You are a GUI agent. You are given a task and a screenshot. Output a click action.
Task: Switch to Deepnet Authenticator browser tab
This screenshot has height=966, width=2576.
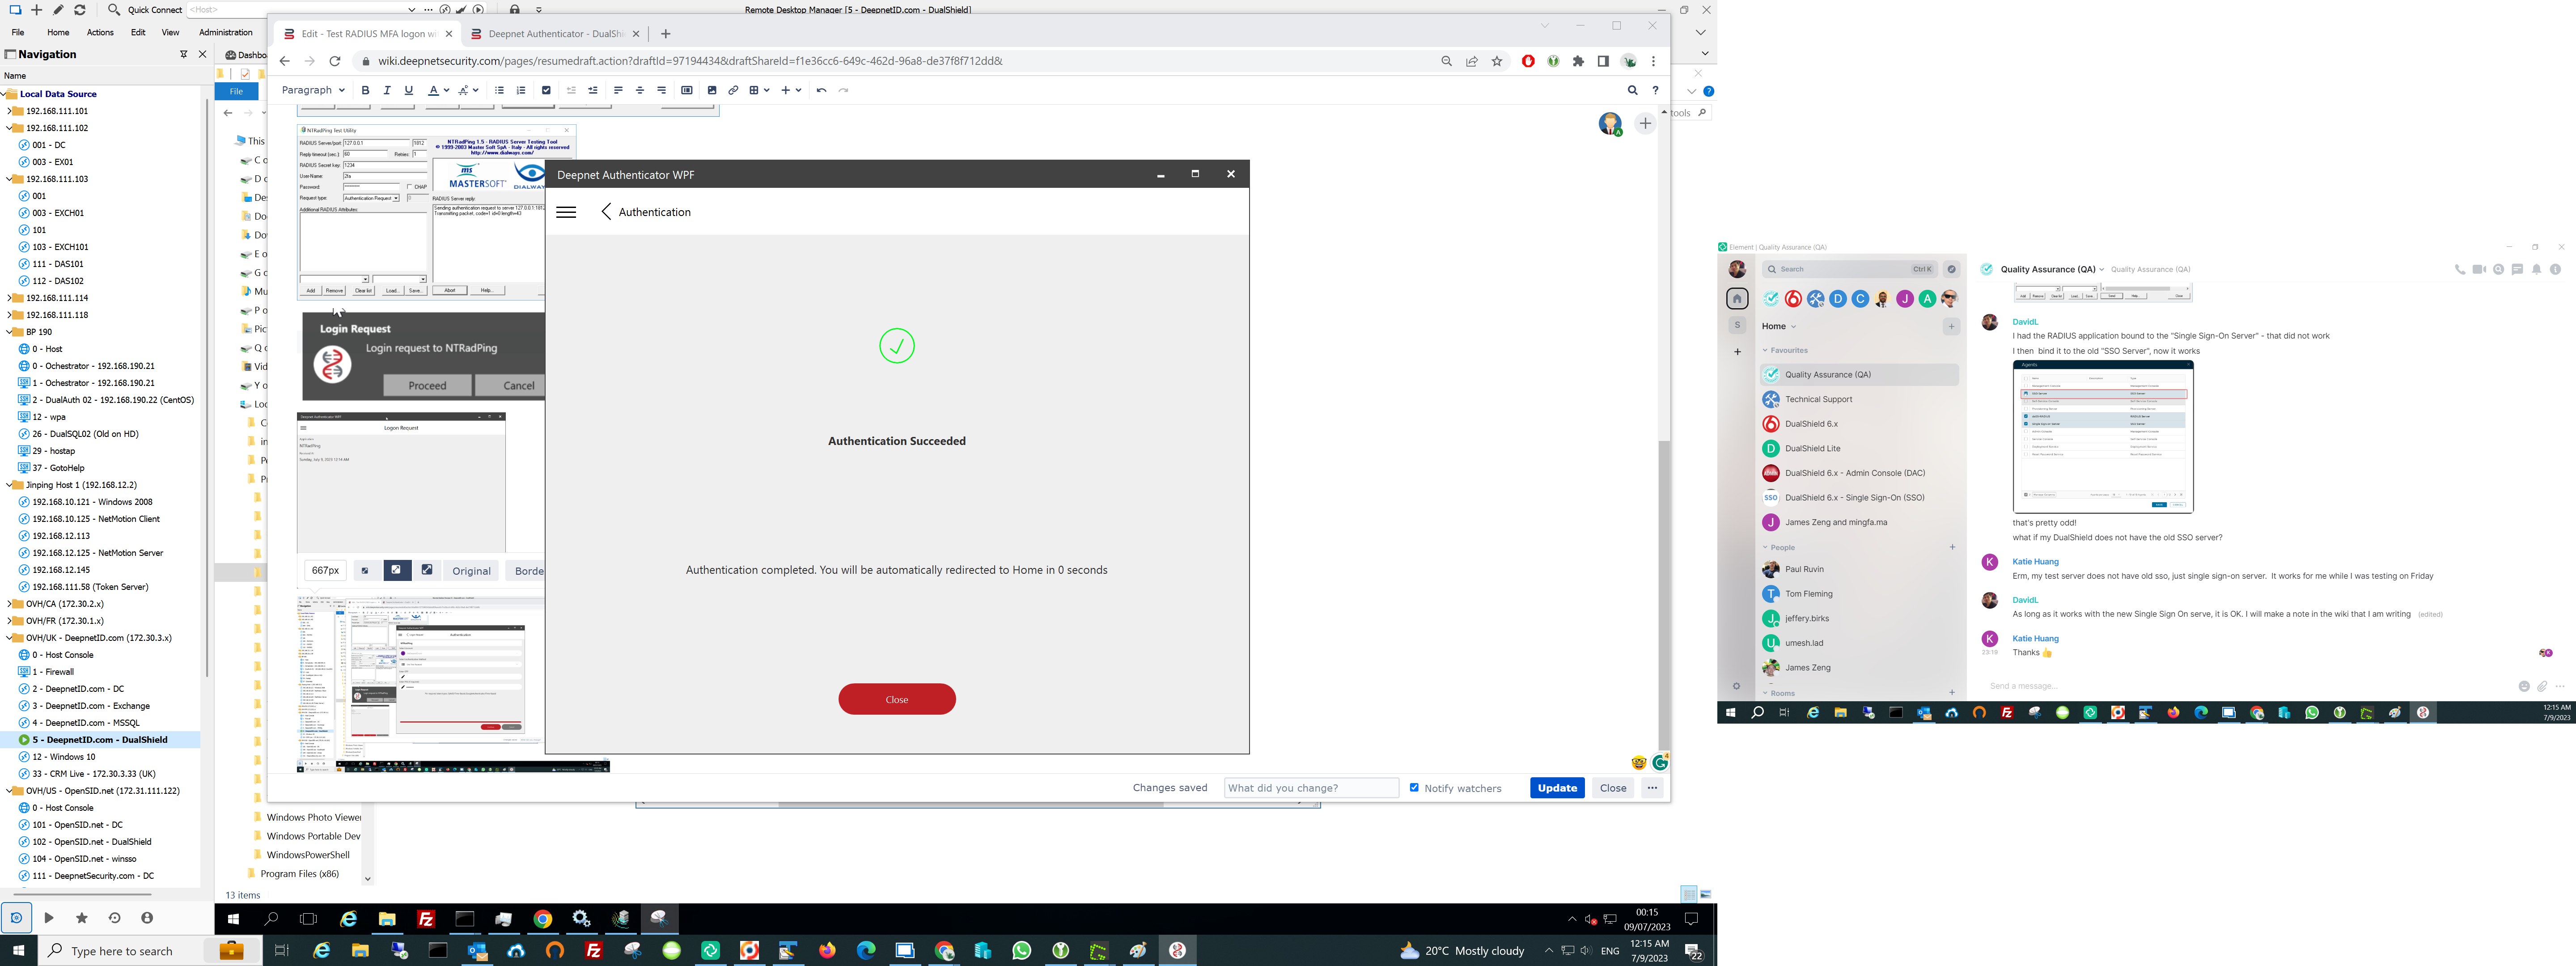(553, 34)
